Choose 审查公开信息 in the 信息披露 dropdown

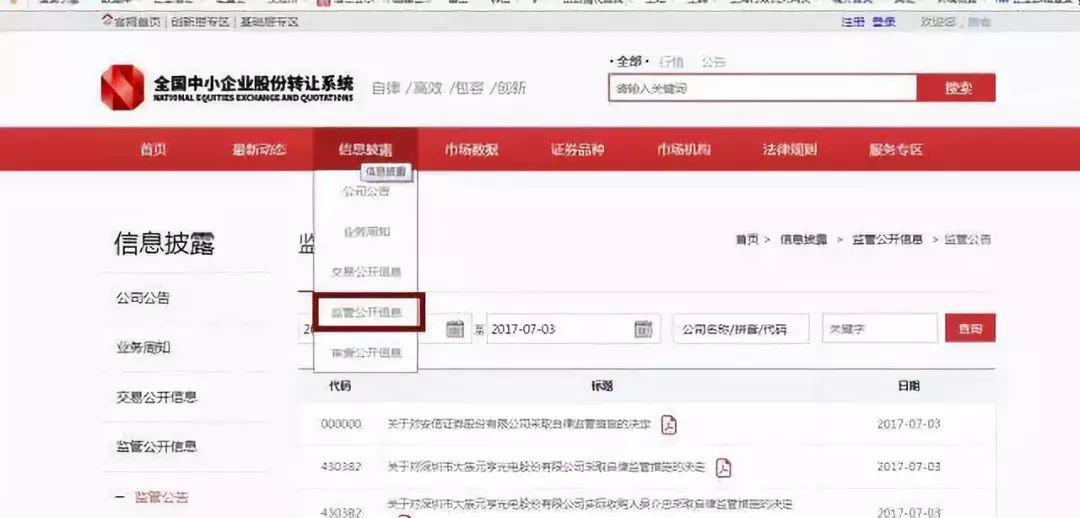[366, 353]
